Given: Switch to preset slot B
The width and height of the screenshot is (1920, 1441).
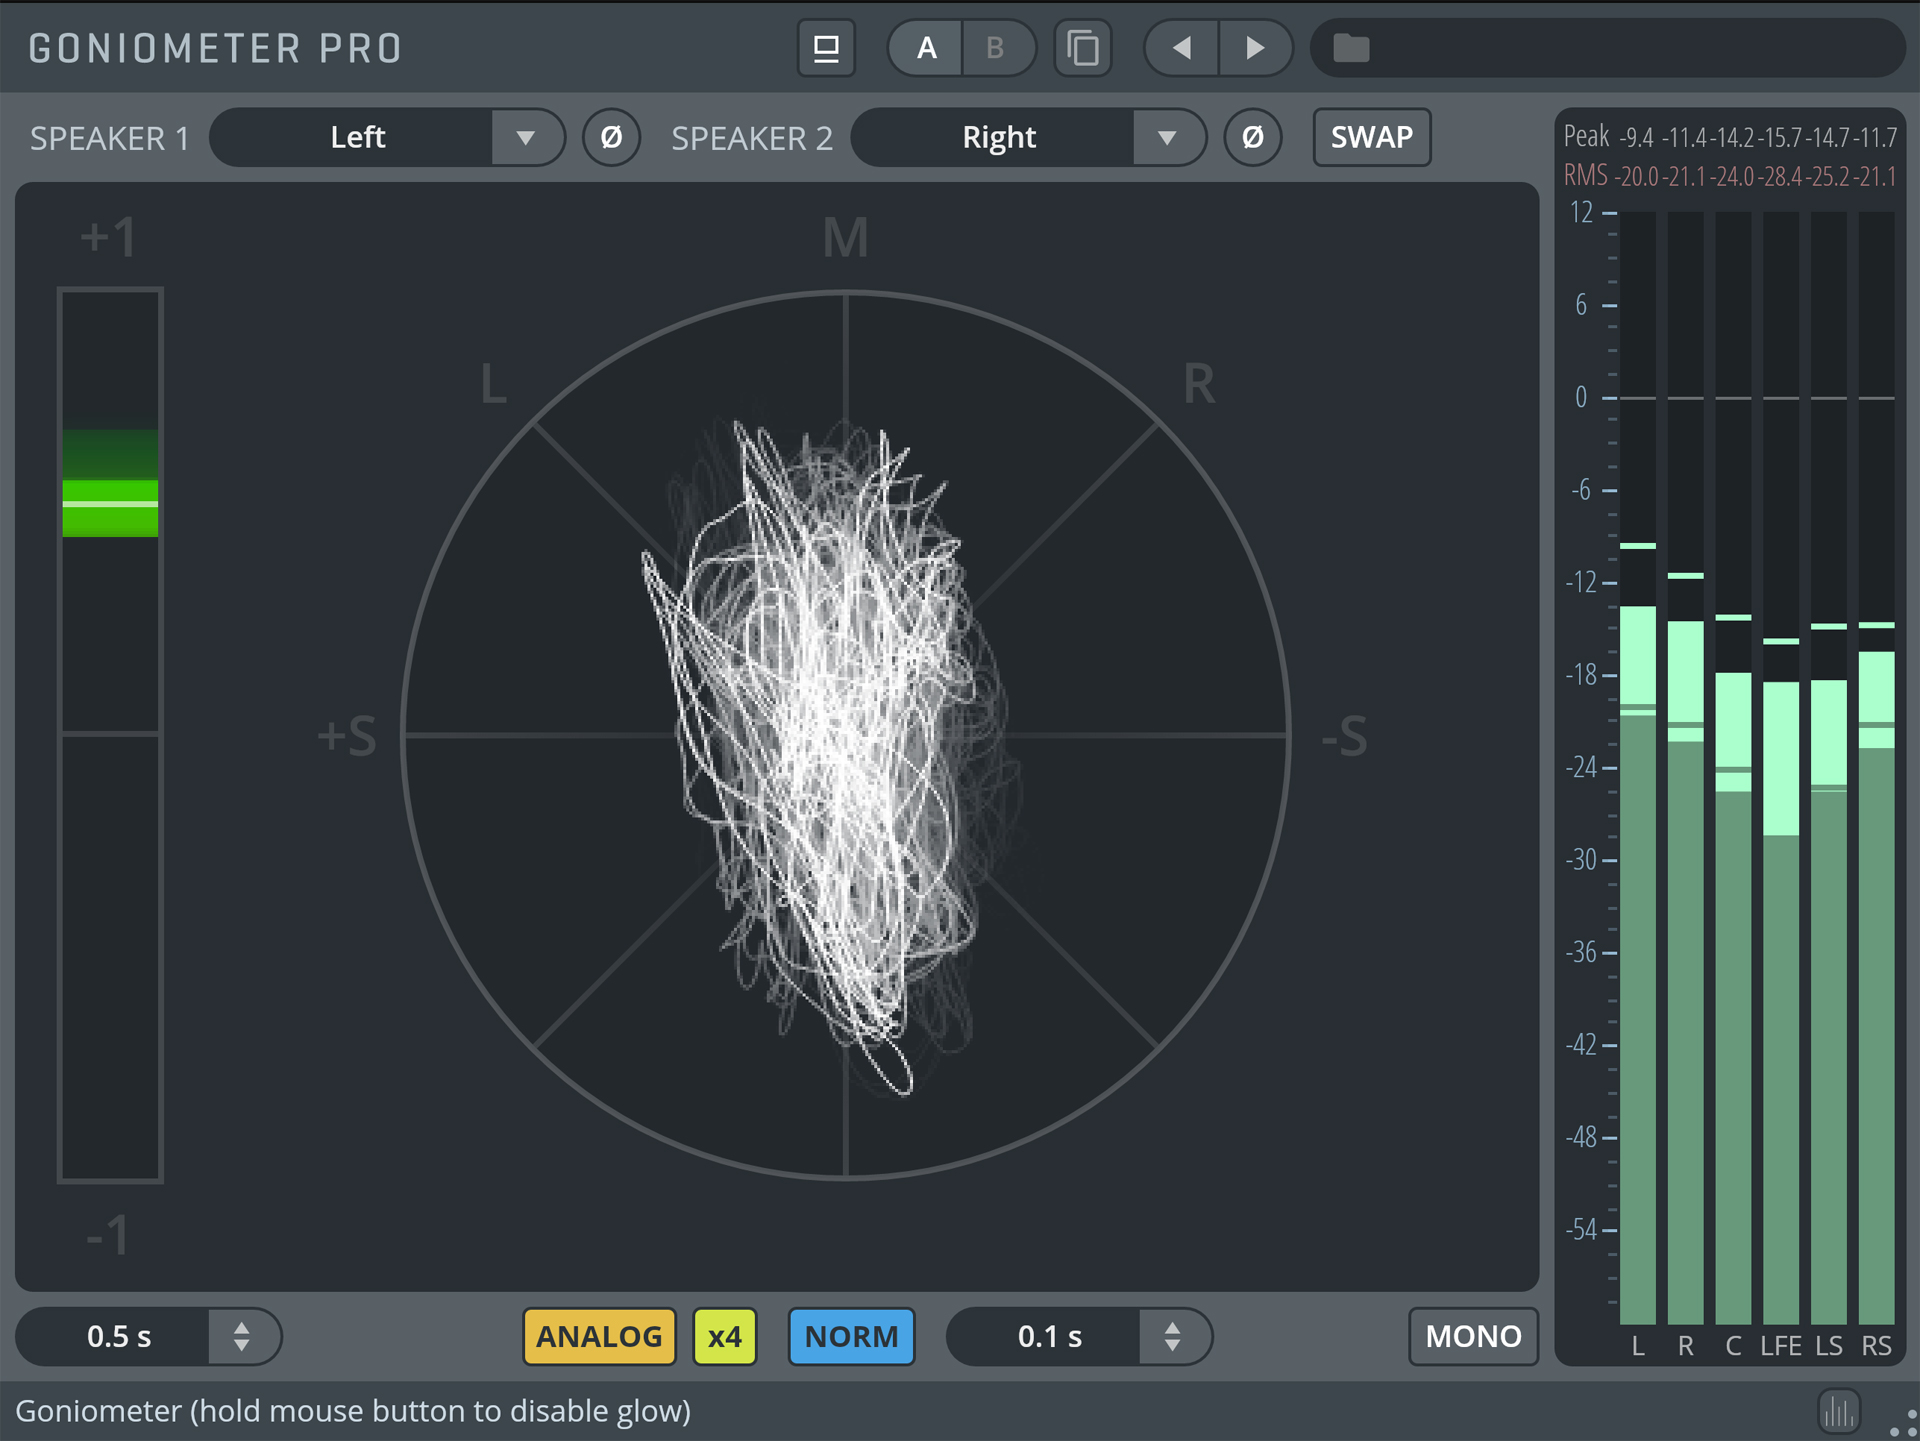Looking at the screenshot, I should click(995, 48).
